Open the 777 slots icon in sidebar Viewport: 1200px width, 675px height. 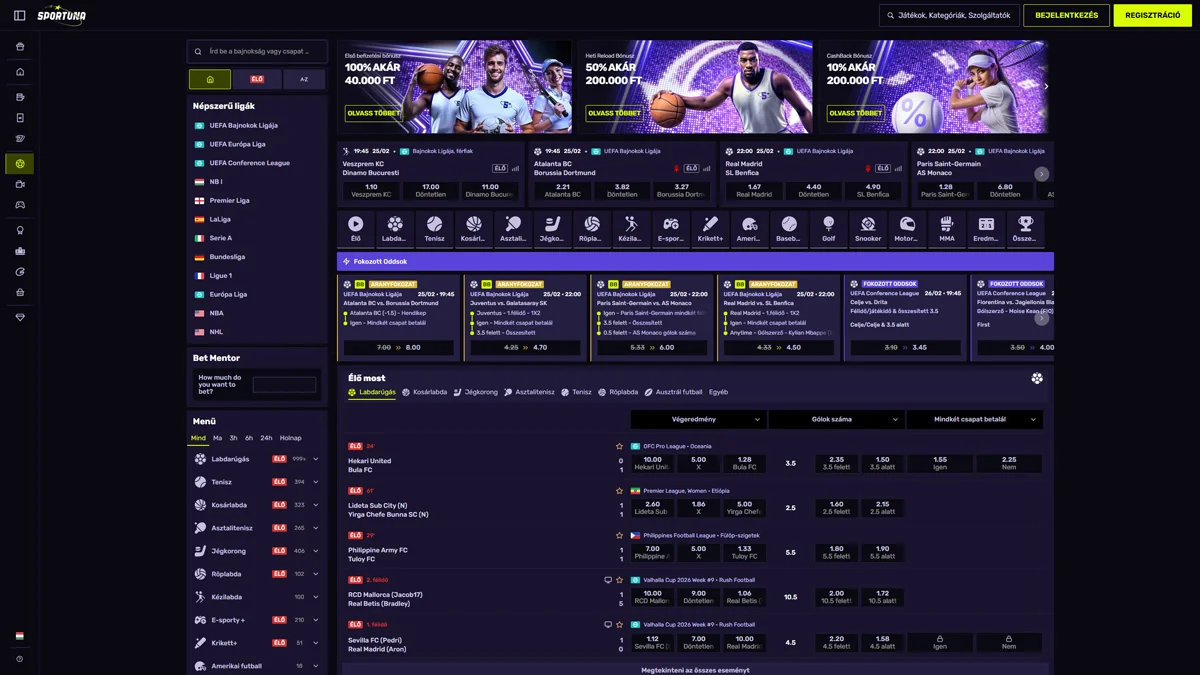click(19, 138)
